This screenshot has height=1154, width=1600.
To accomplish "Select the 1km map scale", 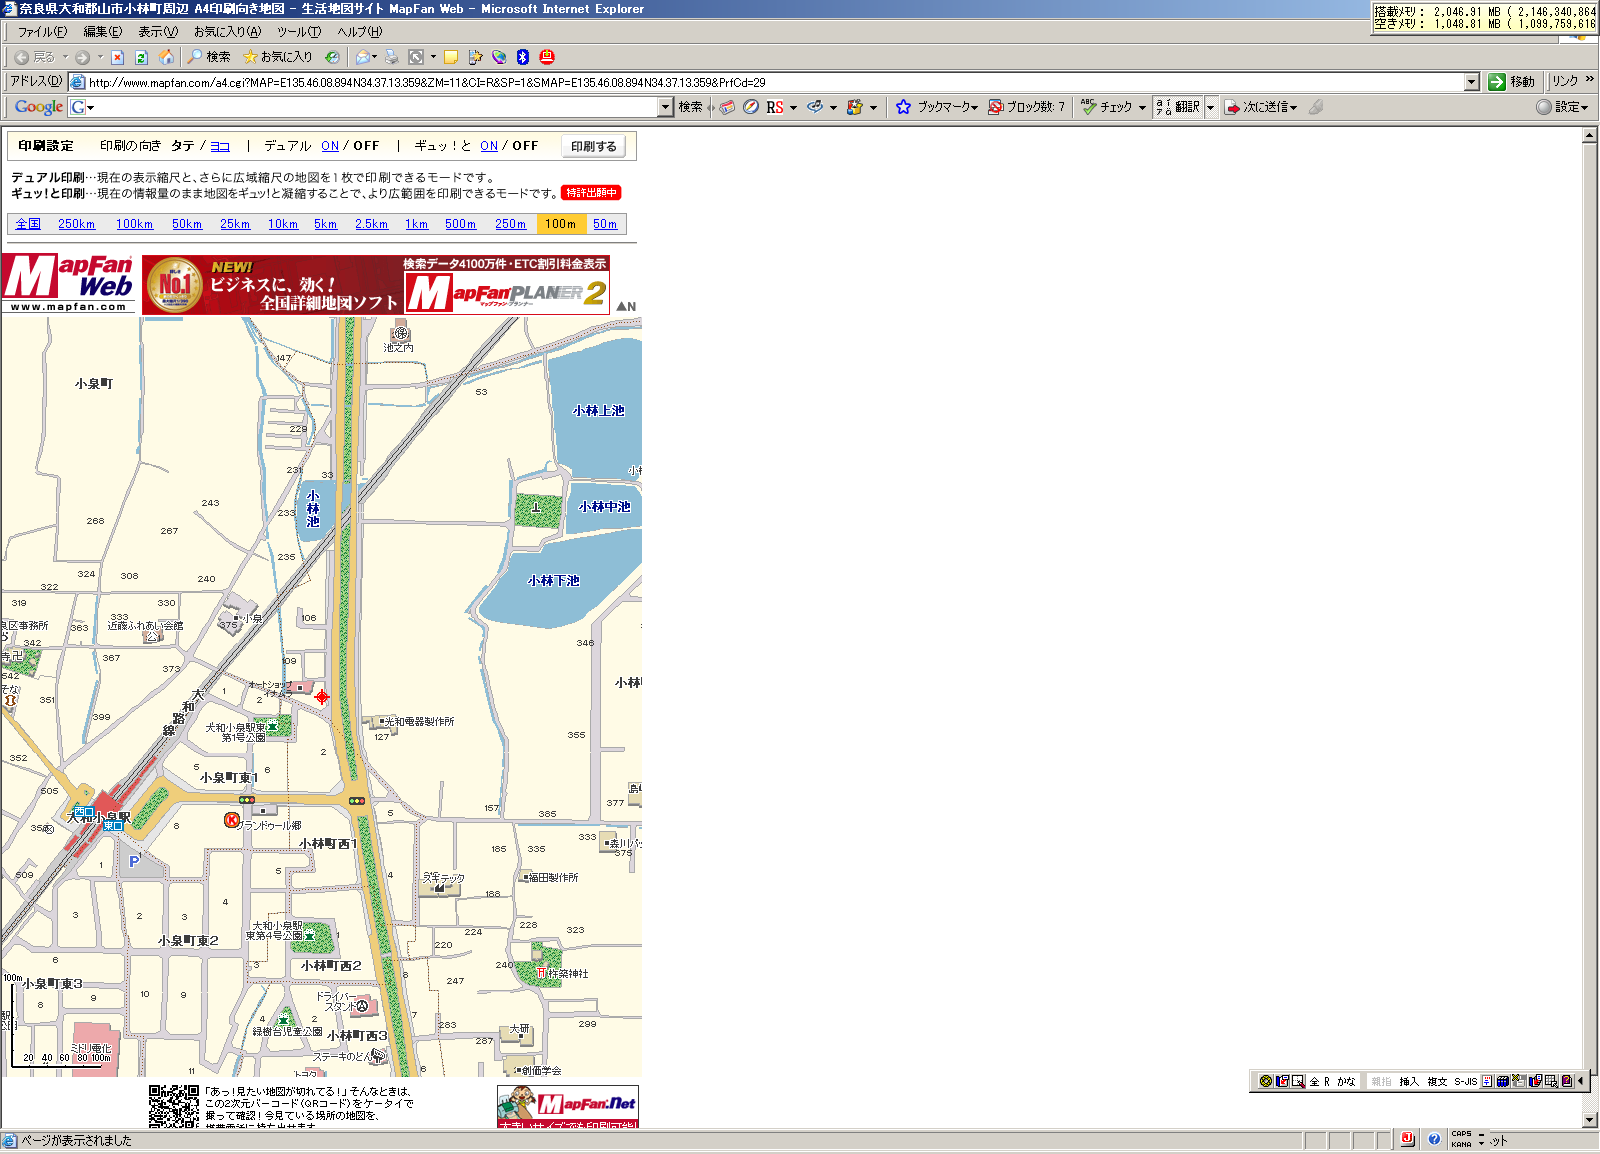I will point(416,224).
